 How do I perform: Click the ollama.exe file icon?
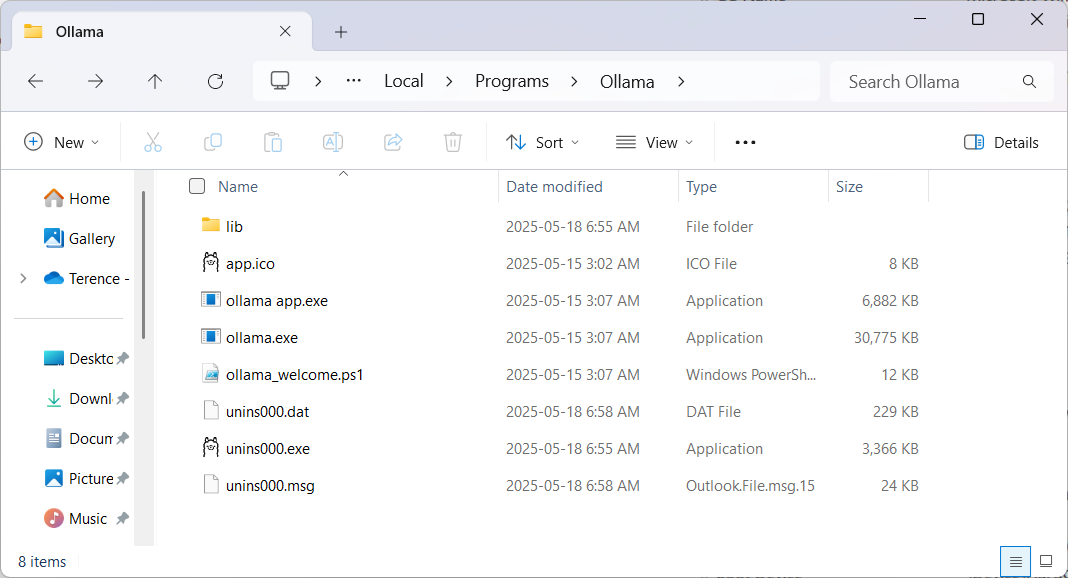click(x=211, y=336)
